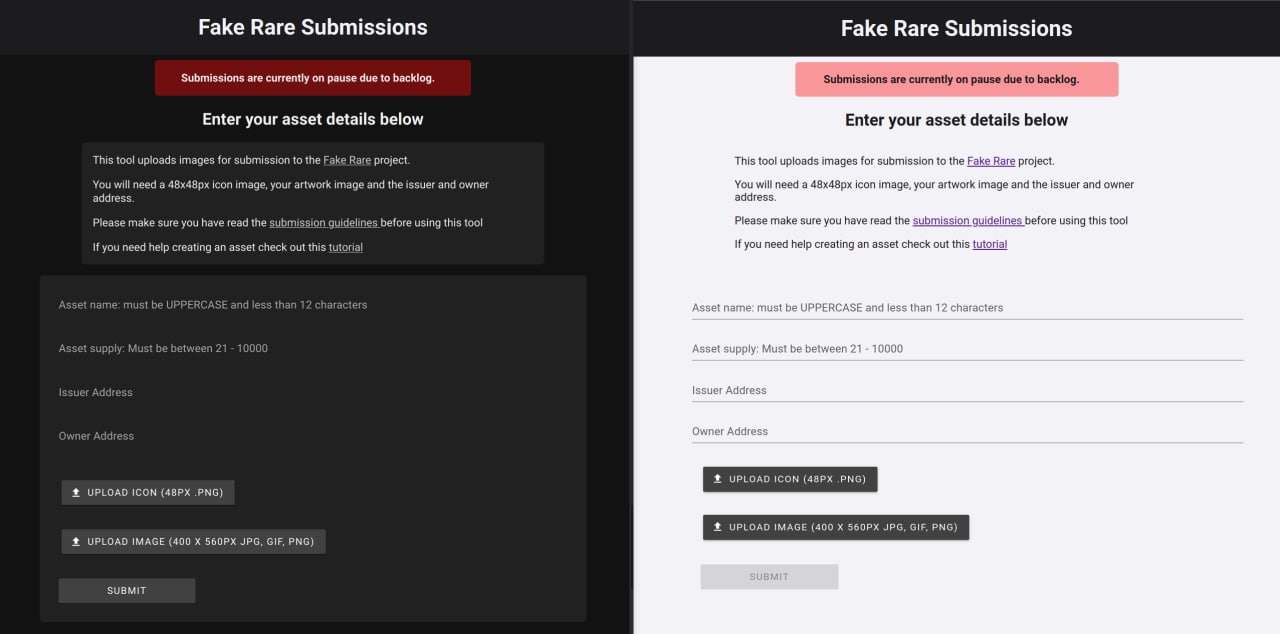The image size is (1280, 634).
Task: Click pink submissions paused banner in light panel
Action: pyautogui.click(x=956, y=79)
